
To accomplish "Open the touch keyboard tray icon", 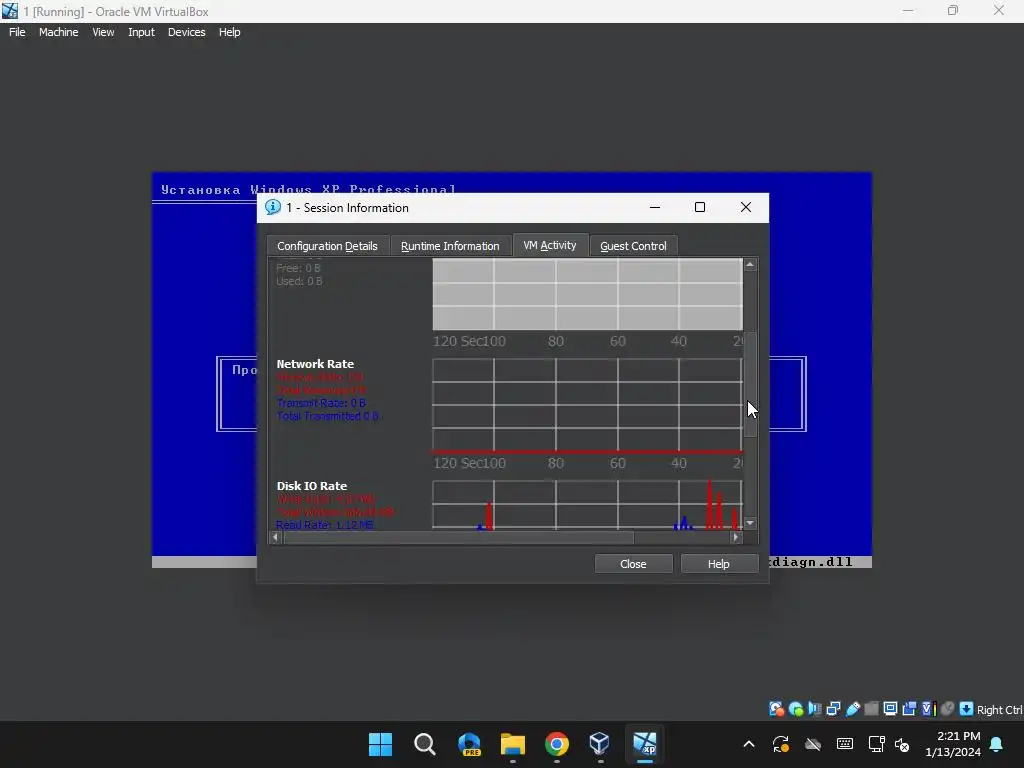I will click(844, 744).
